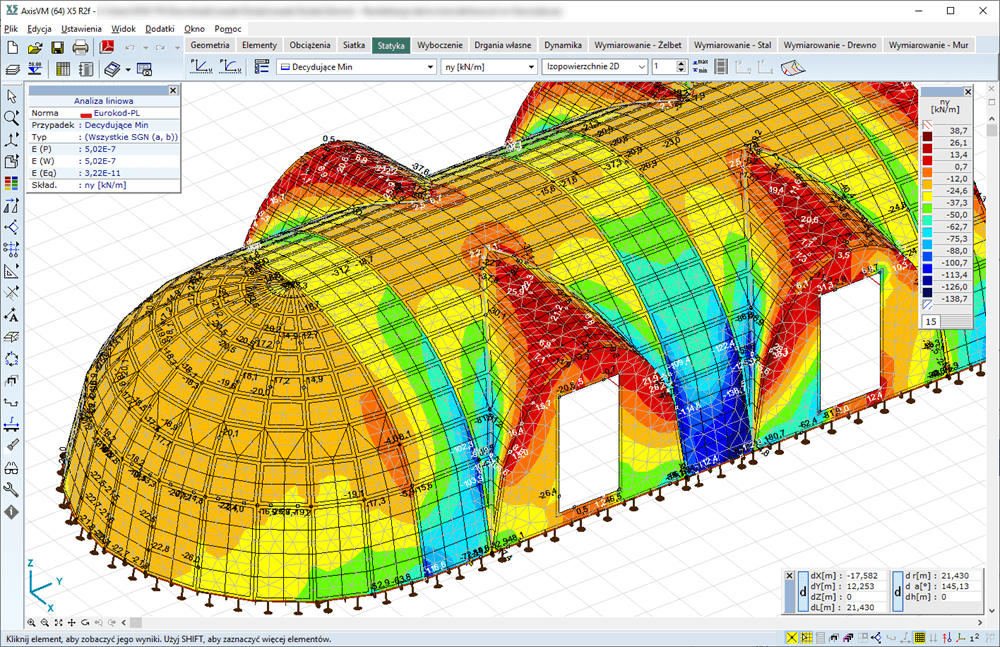Click the zoom magnifier tool in sidebar
Viewport: 1000px width, 647px height.
coord(12,118)
